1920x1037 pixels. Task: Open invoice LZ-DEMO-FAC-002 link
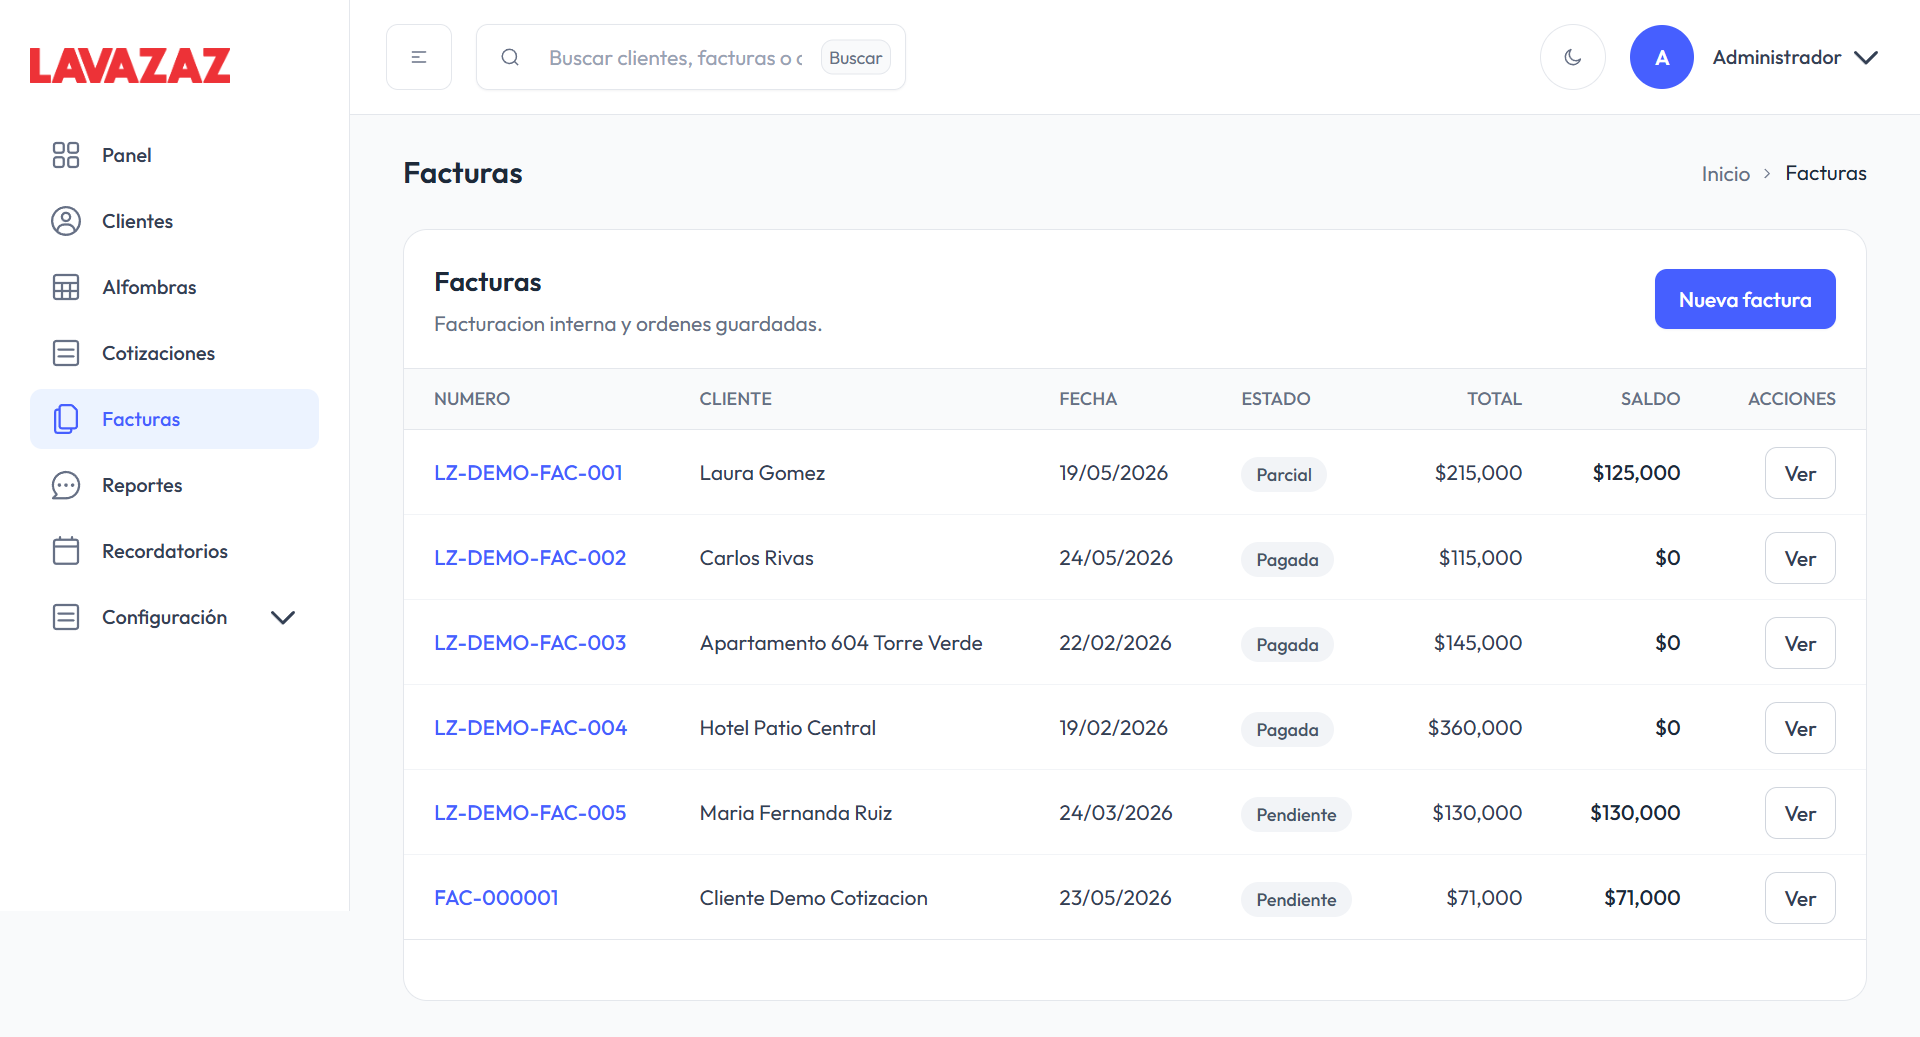point(530,558)
